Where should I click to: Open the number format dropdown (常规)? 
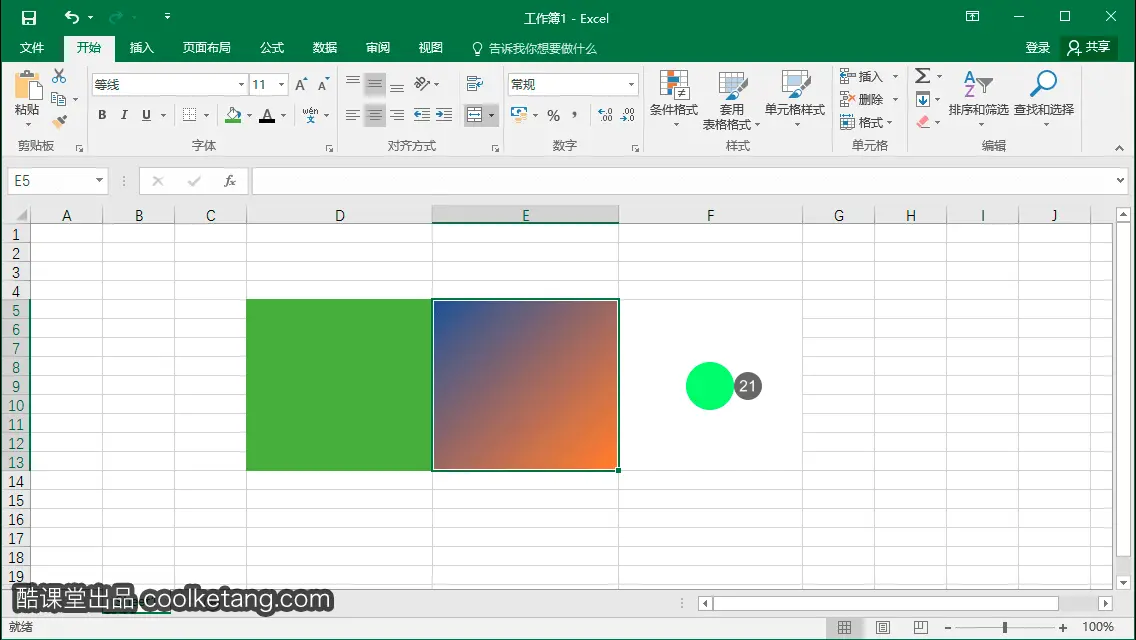pyautogui.click(x=631, y=85)
